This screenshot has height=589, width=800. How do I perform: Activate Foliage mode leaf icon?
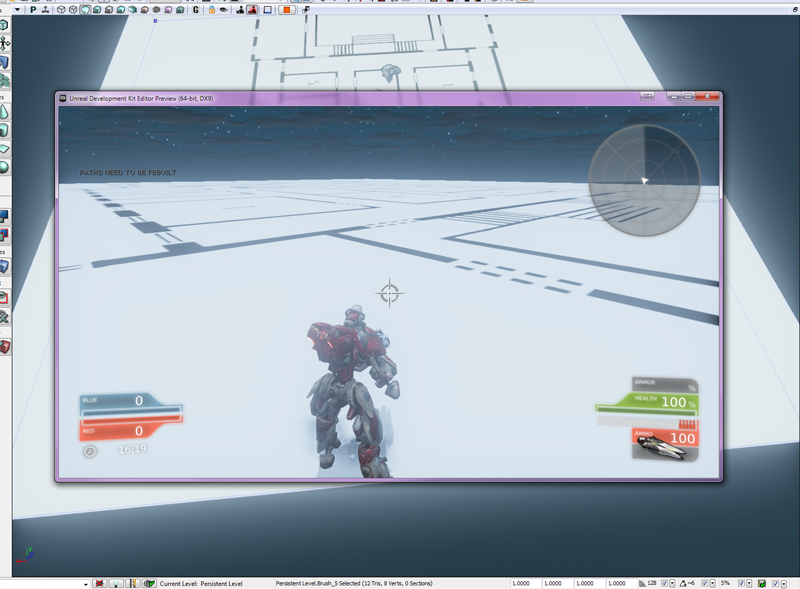(4, 81)
